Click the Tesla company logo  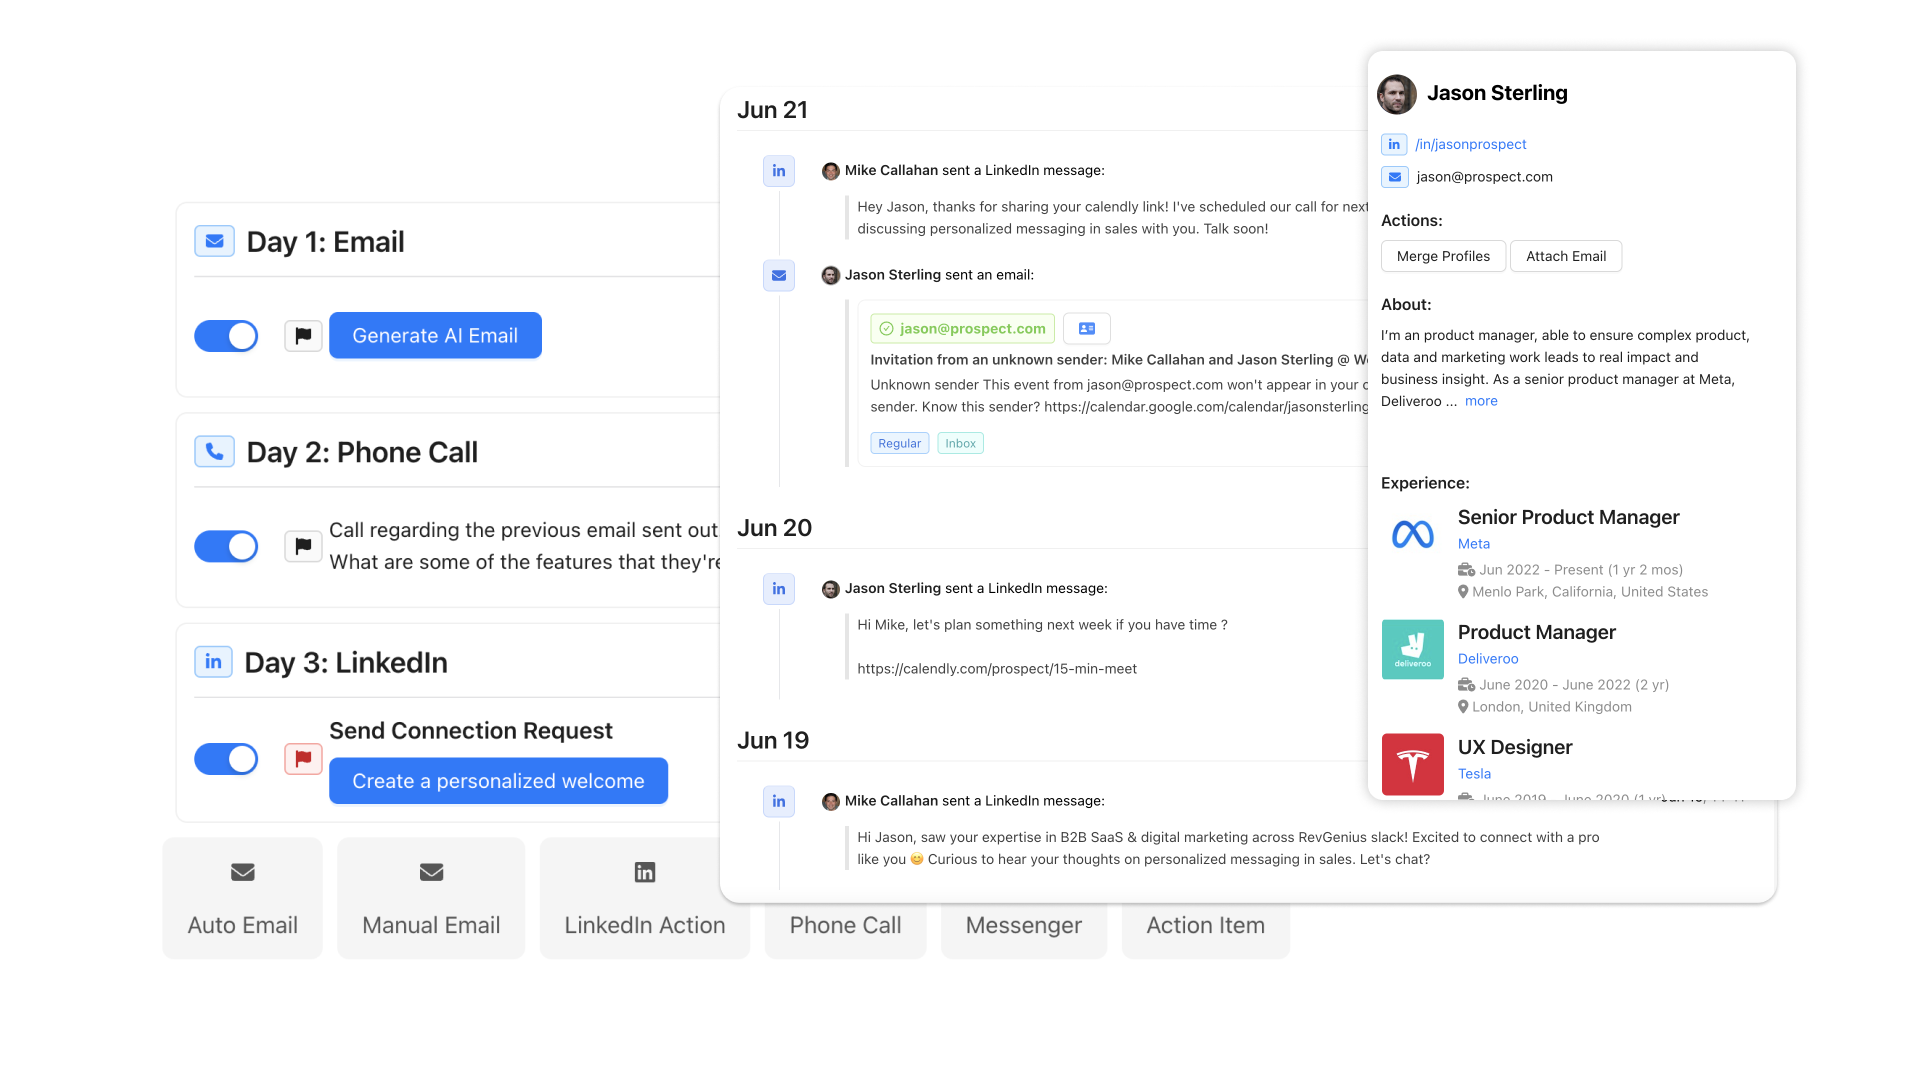pyautogui.click(x=1412, y=765)
